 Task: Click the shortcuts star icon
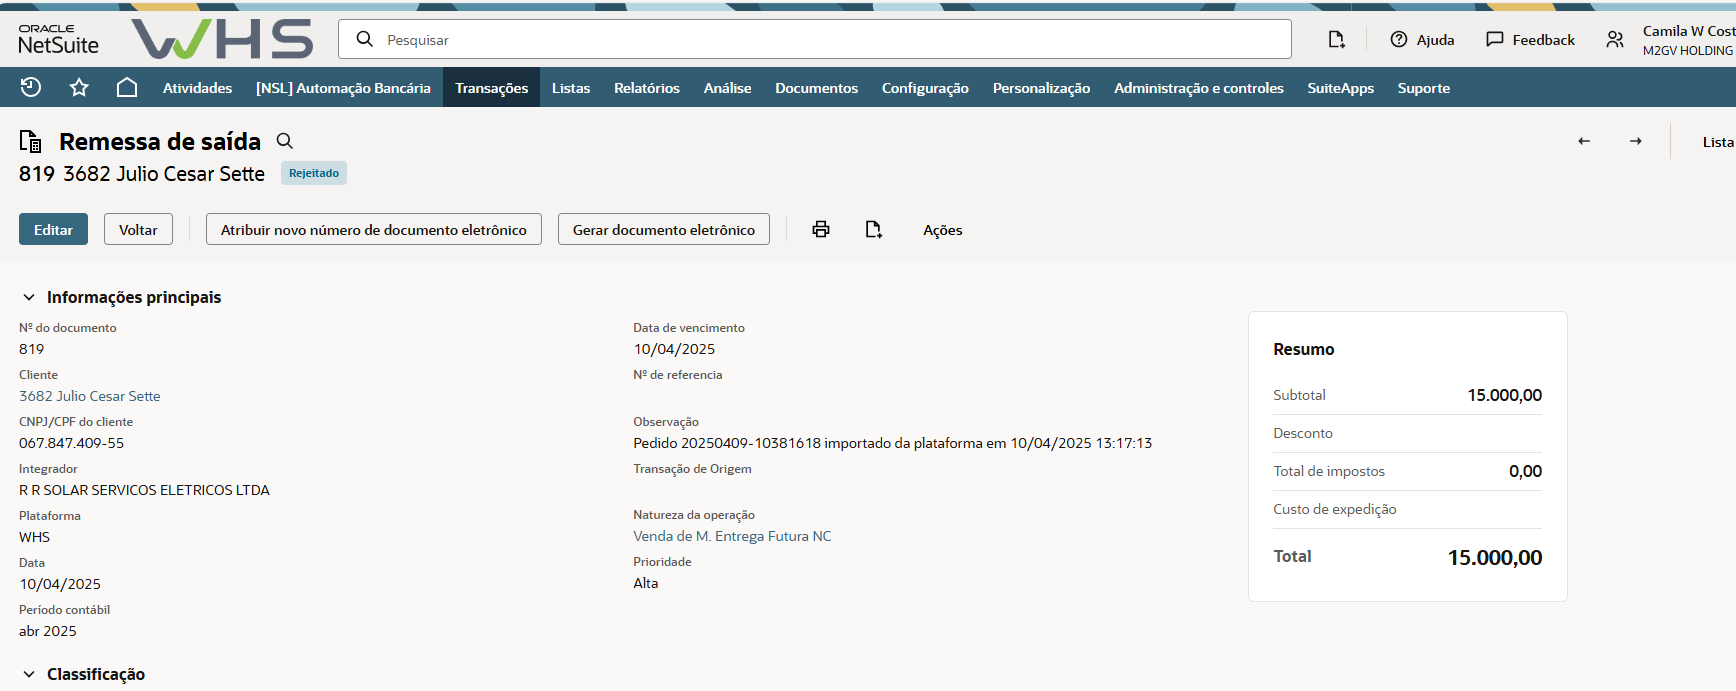[x=79, y=88]
